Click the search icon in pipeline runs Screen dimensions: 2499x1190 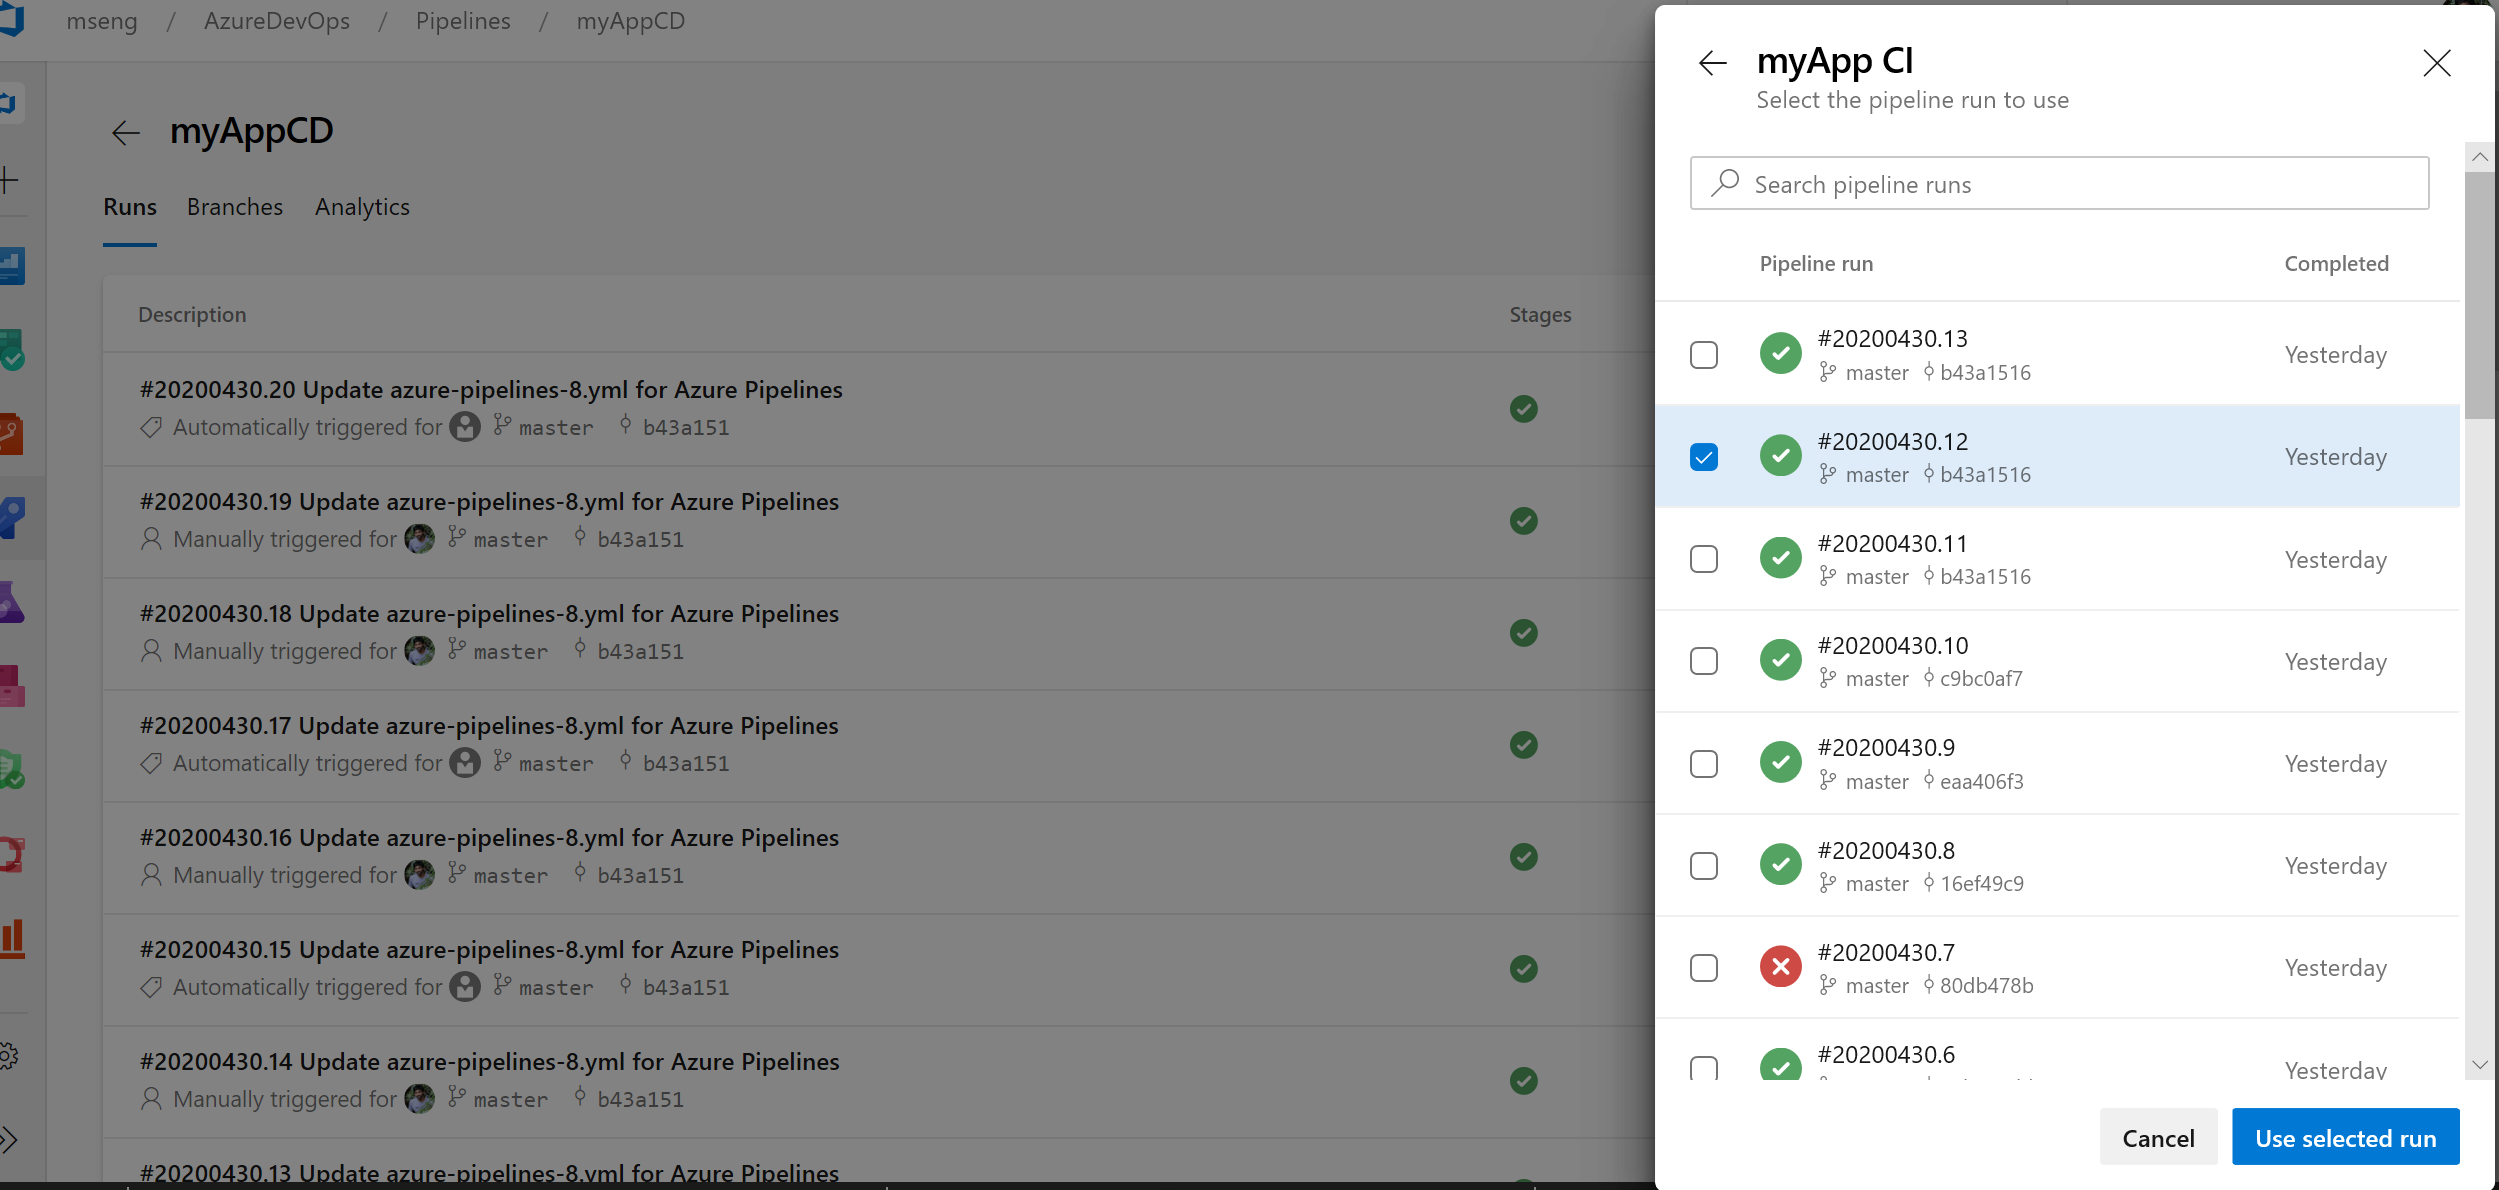[x=1724, y=182]
